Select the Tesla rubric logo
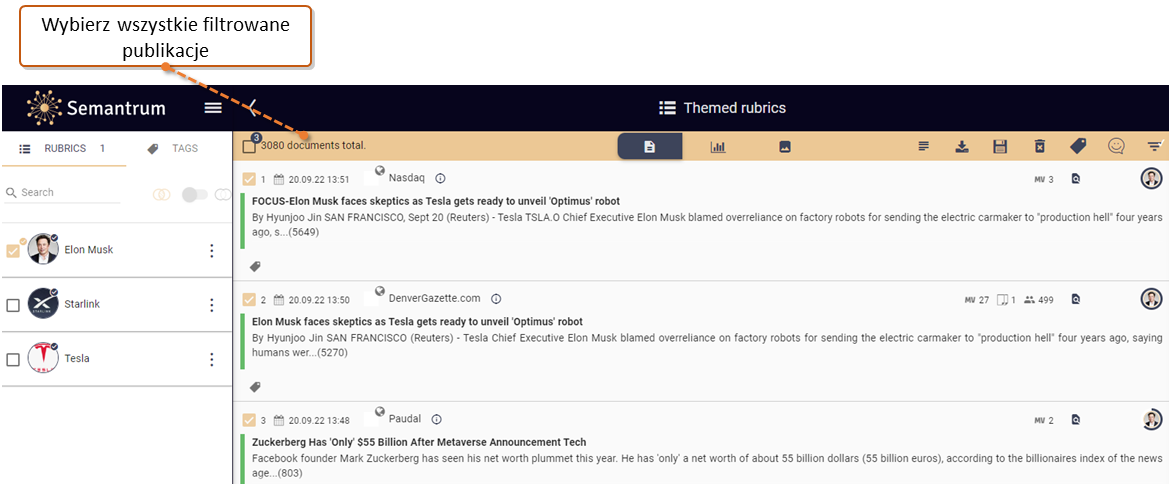1169x493 pixels. 43,358
